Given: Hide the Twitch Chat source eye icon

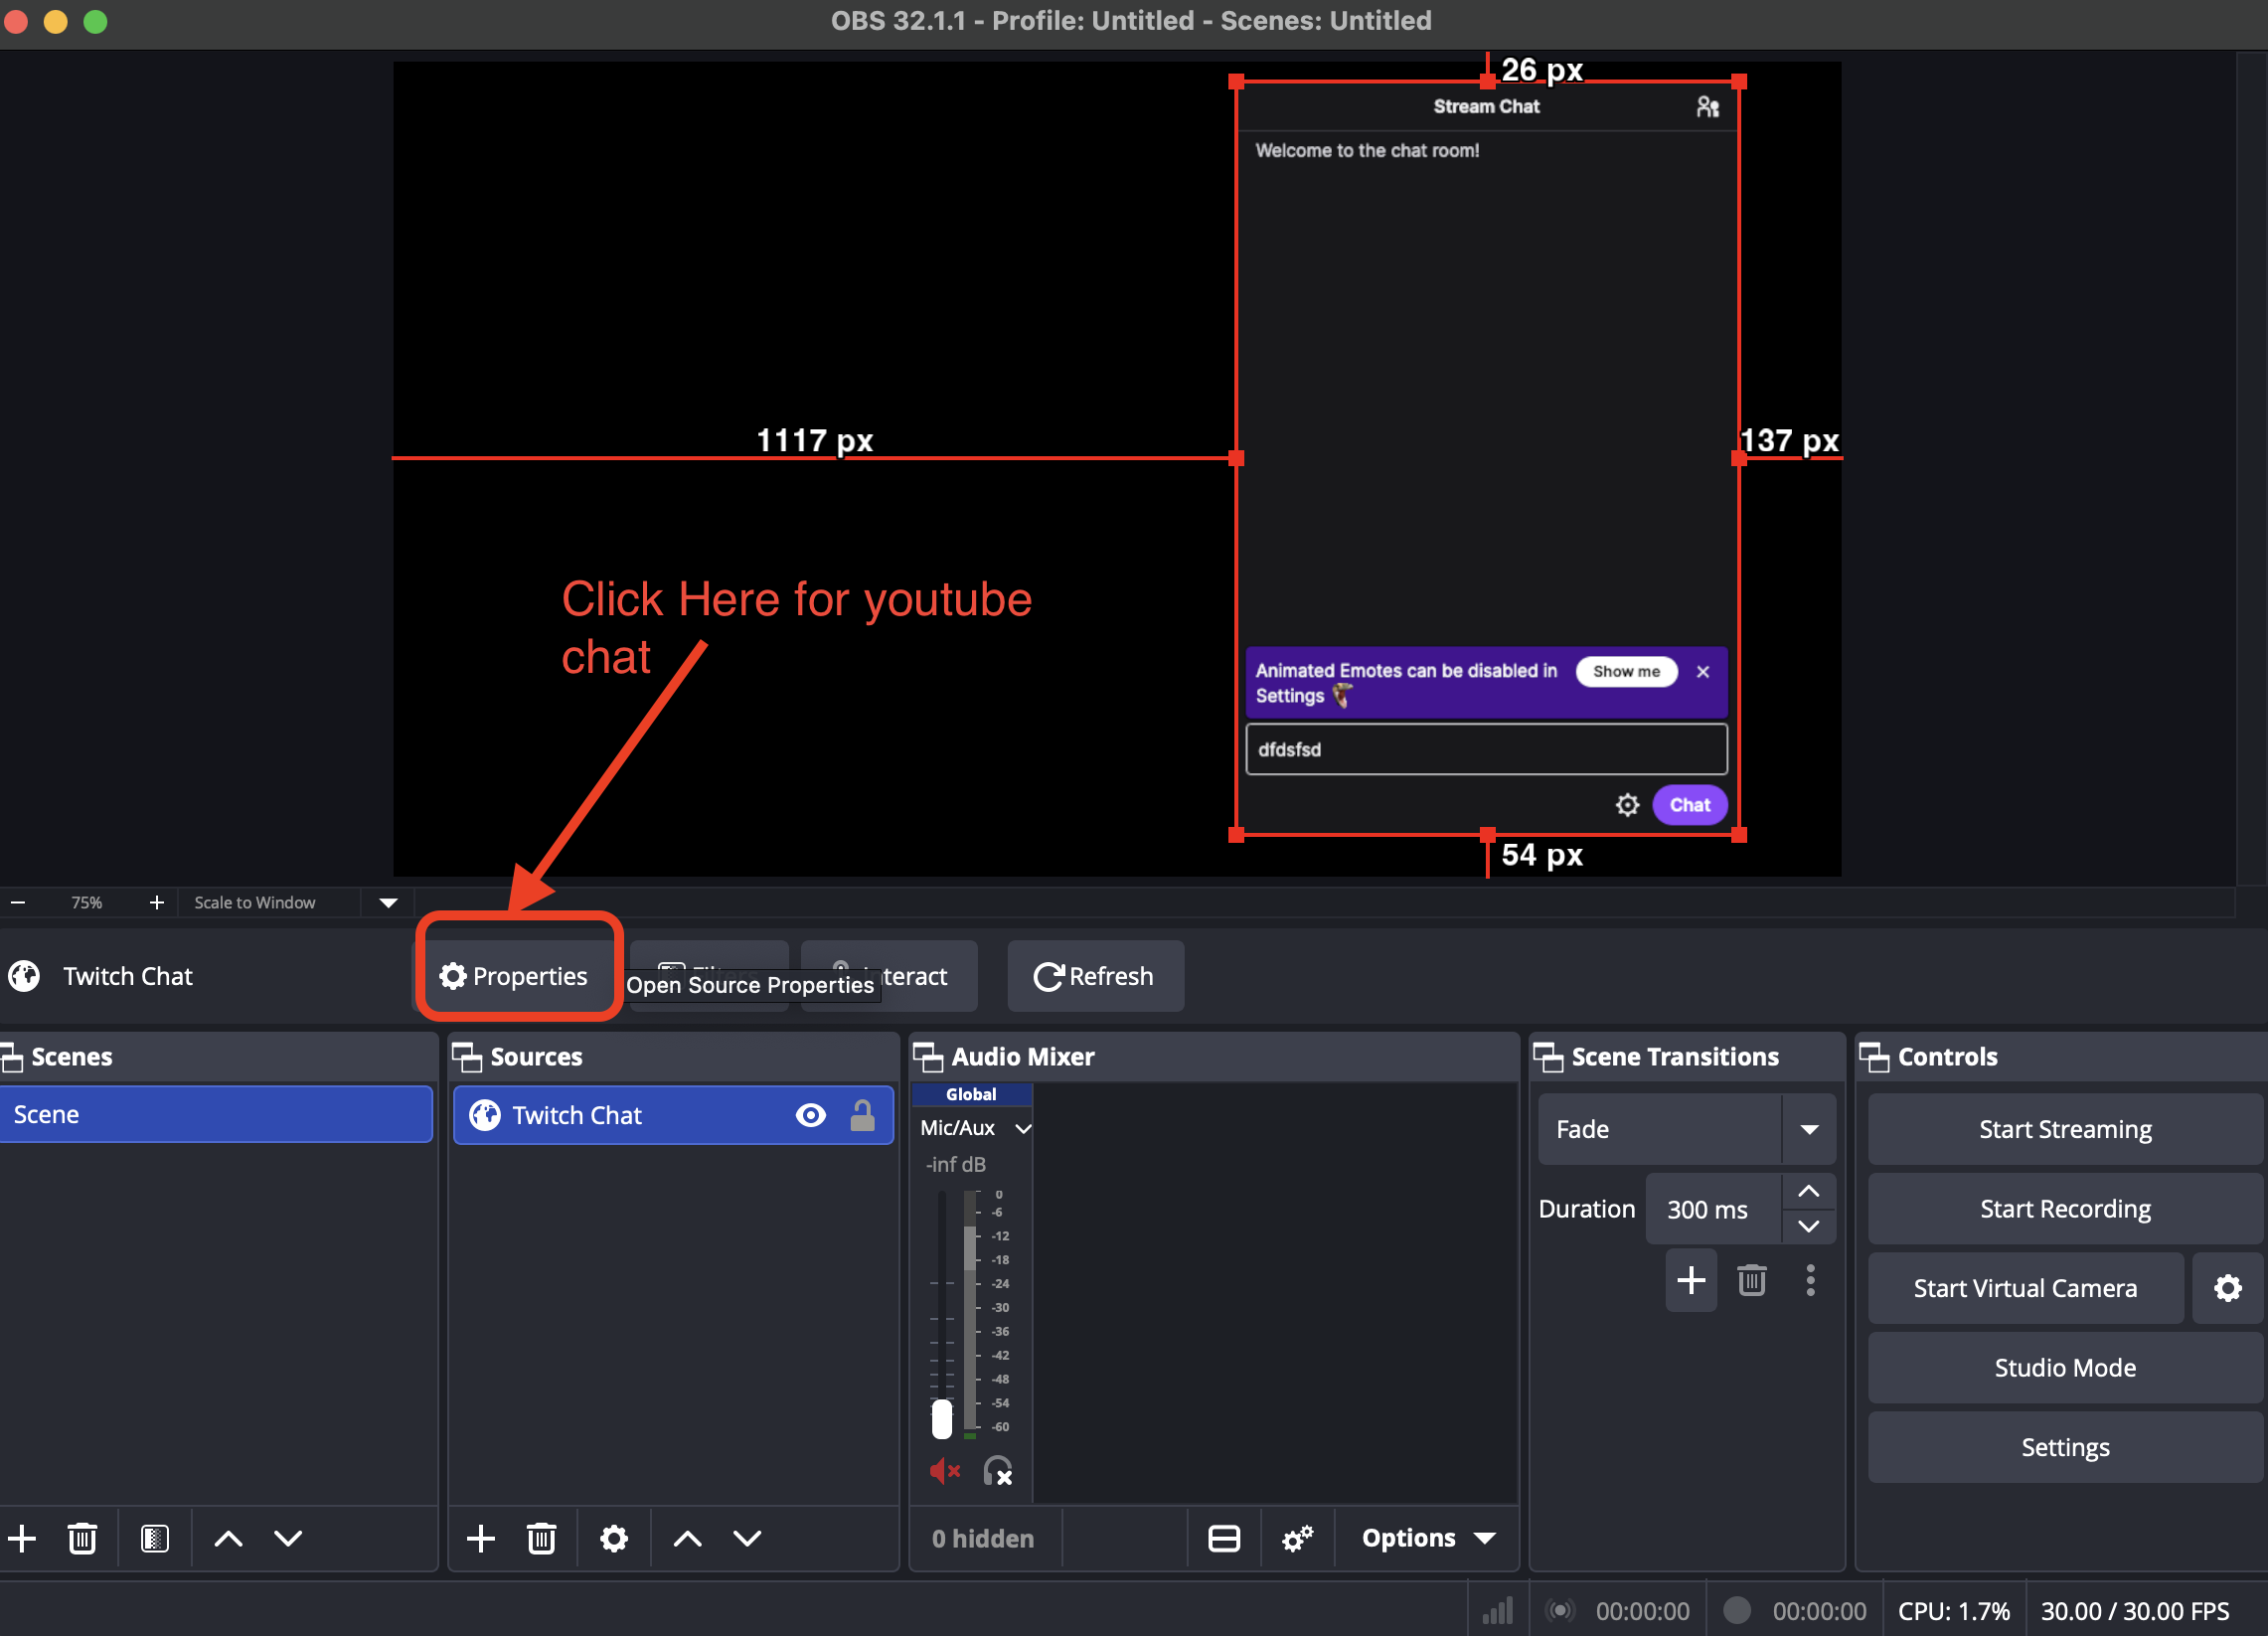Looking at the screenshot, I should (810, 1115).
